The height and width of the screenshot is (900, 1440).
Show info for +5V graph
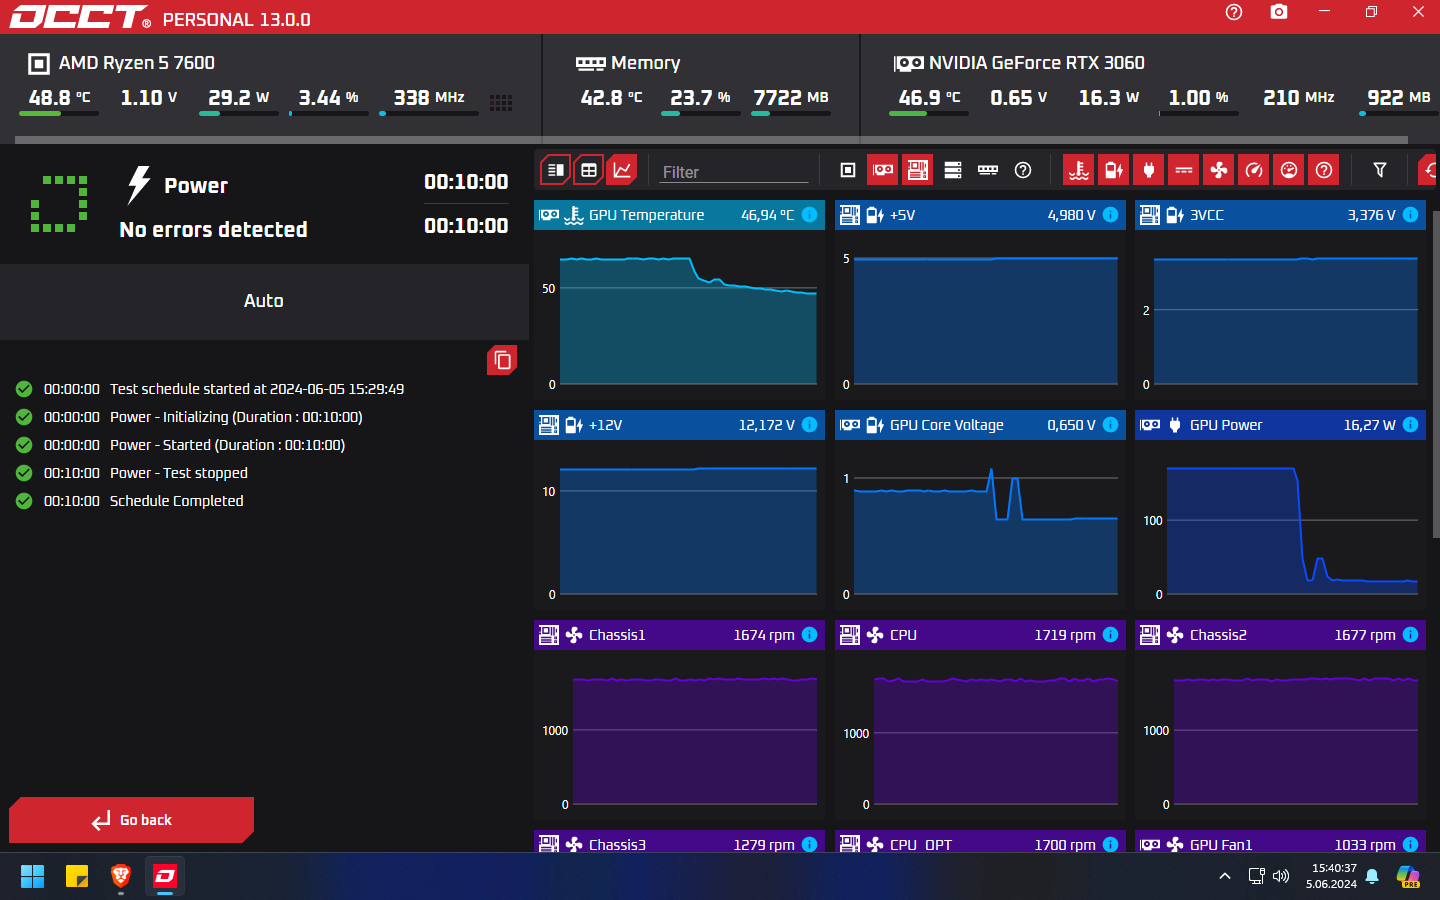point(1110,215)
